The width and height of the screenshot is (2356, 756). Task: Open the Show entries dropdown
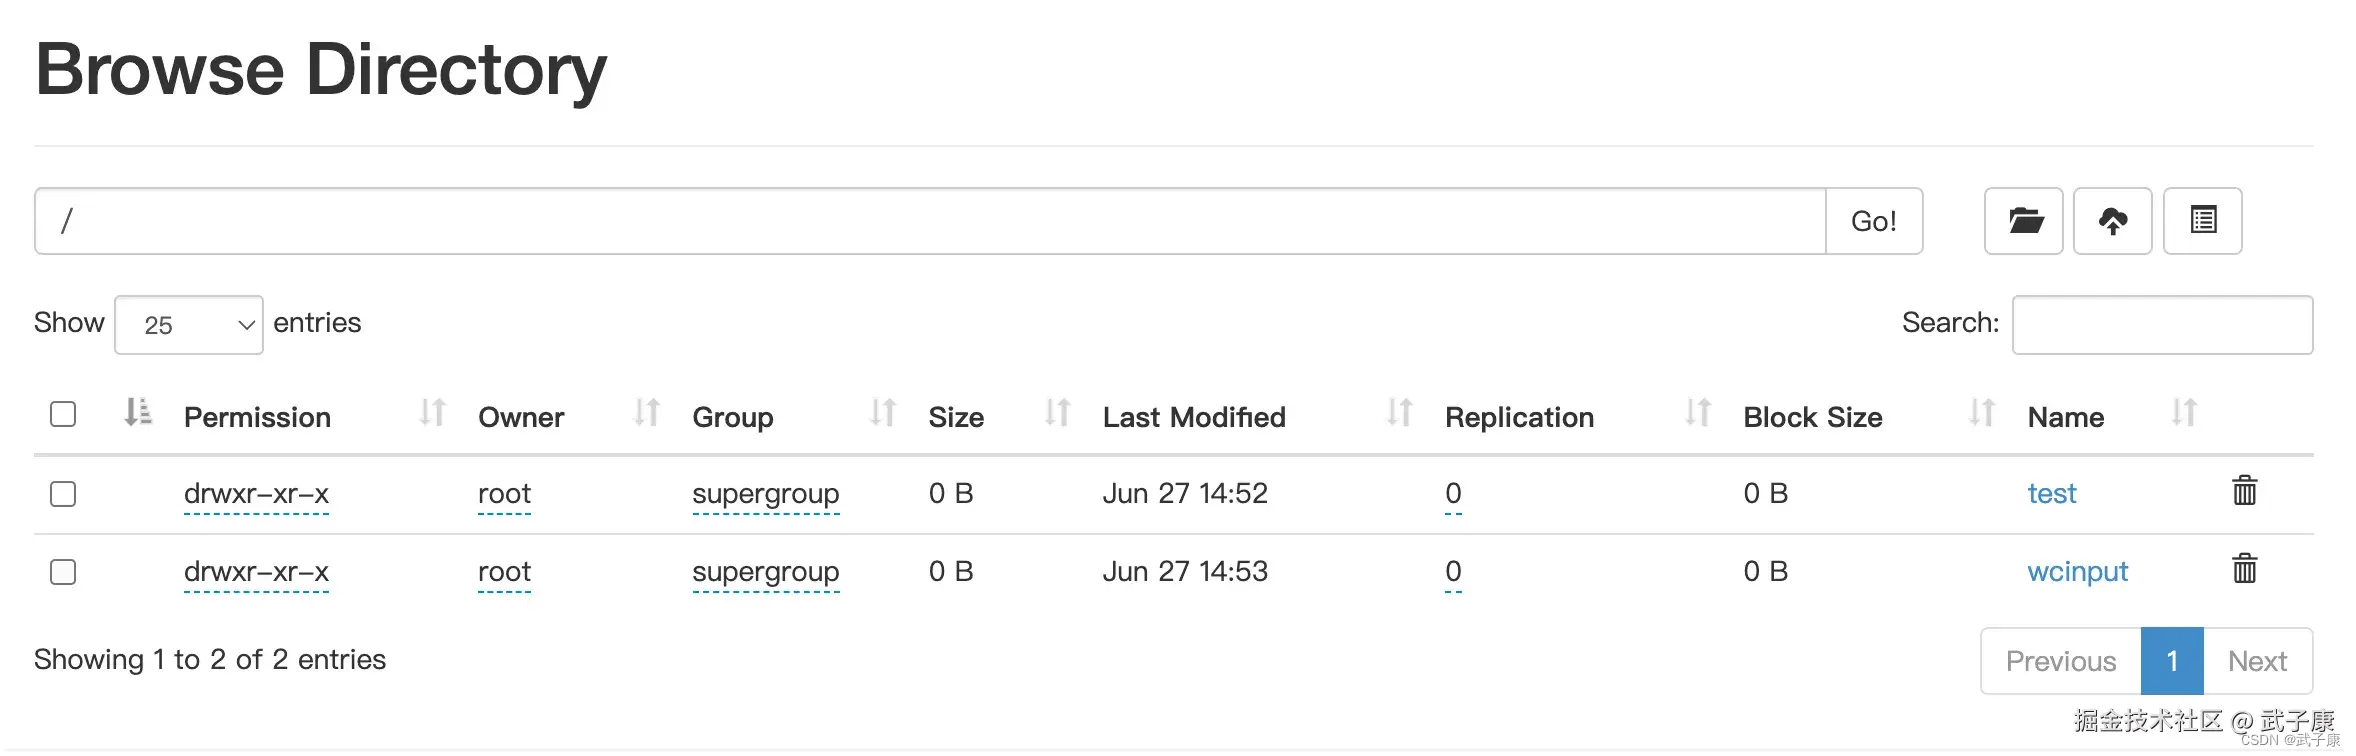pyautogui.click(x=189, y=325)
